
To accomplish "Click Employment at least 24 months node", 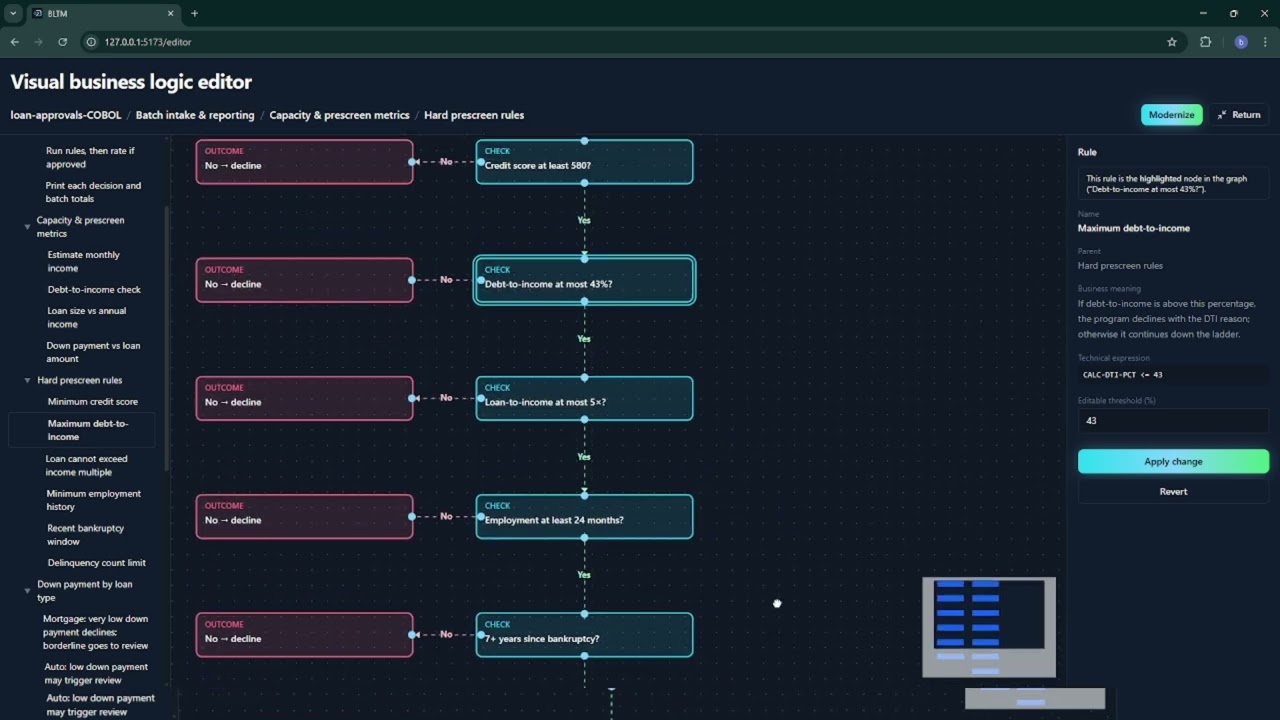I will (584, 516).
